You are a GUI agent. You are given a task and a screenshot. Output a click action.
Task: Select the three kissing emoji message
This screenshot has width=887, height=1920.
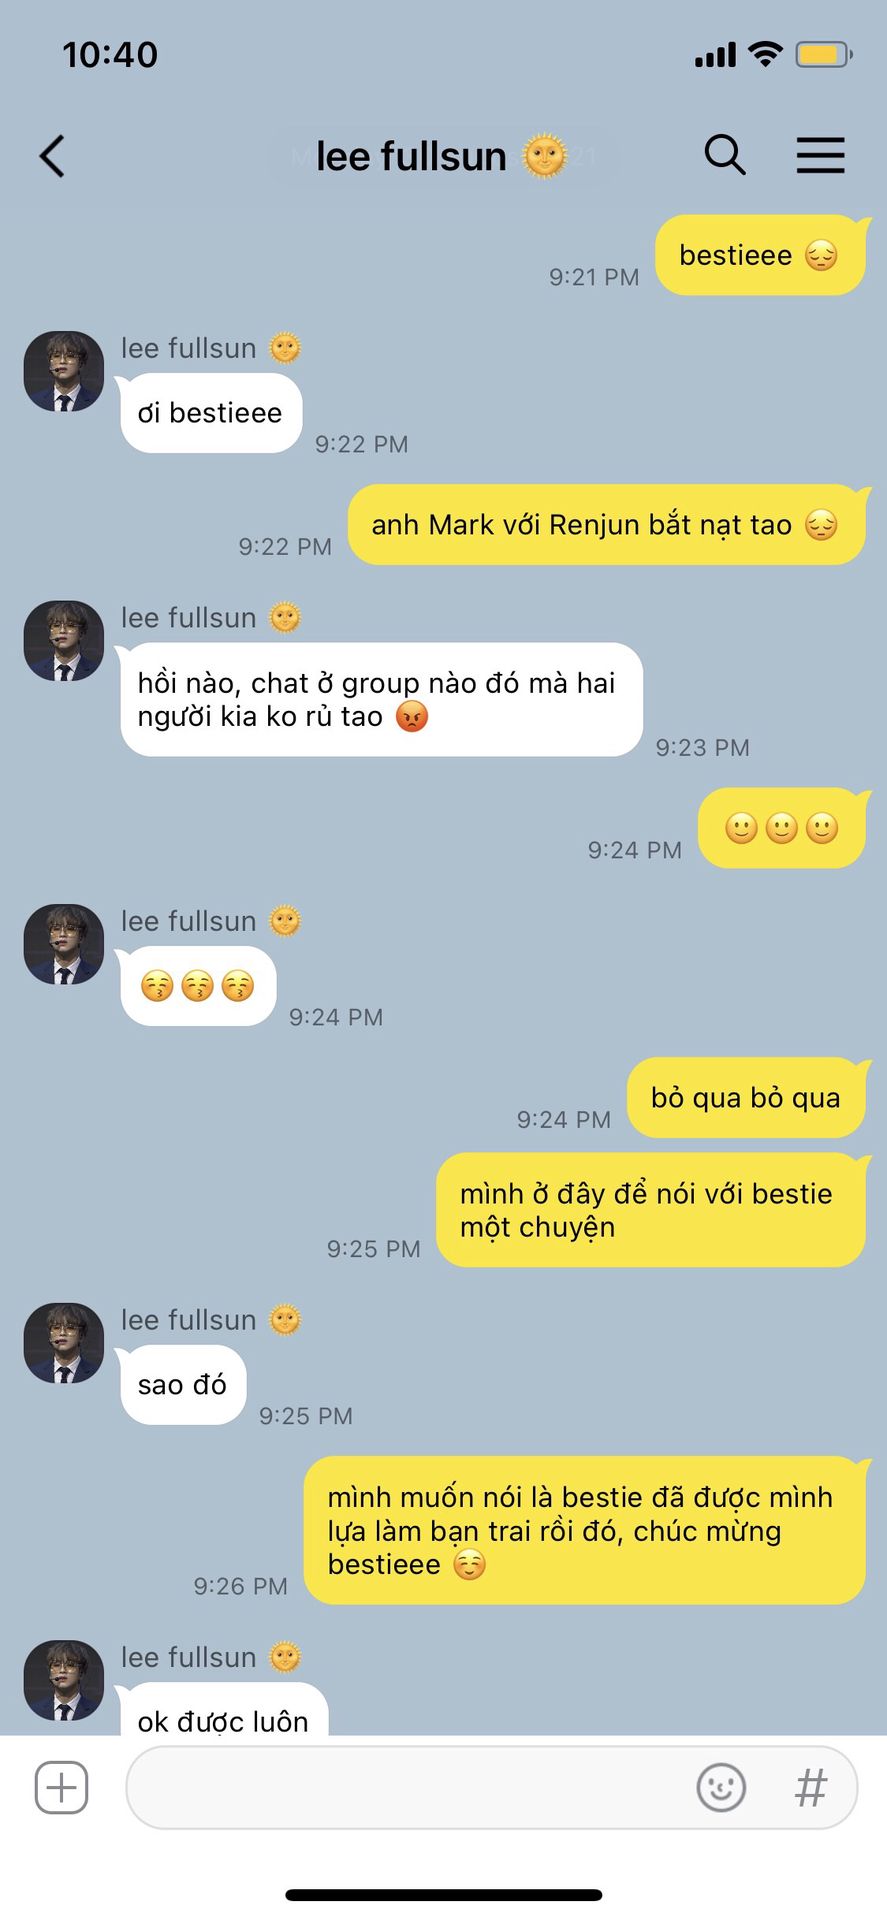pyautogui.click(x=198, y=986)
